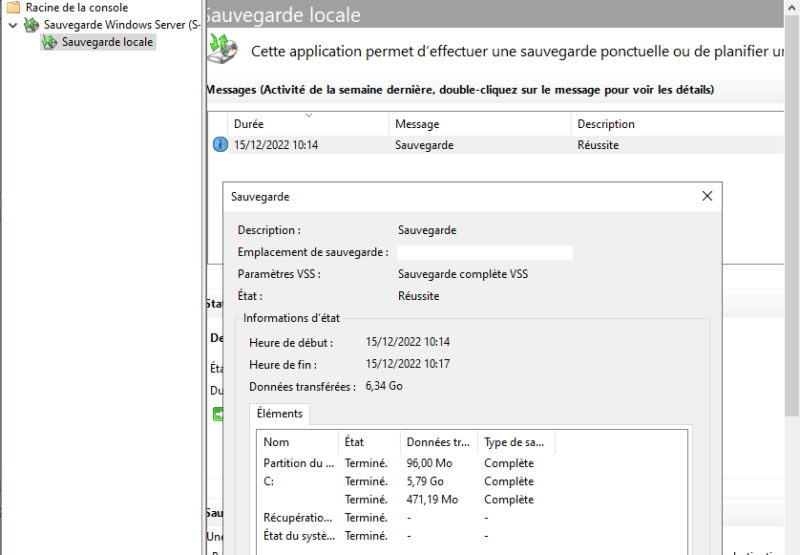800x555 pixels.
Task: Click the Réussite description cell in messages
Action: [598, 145]
